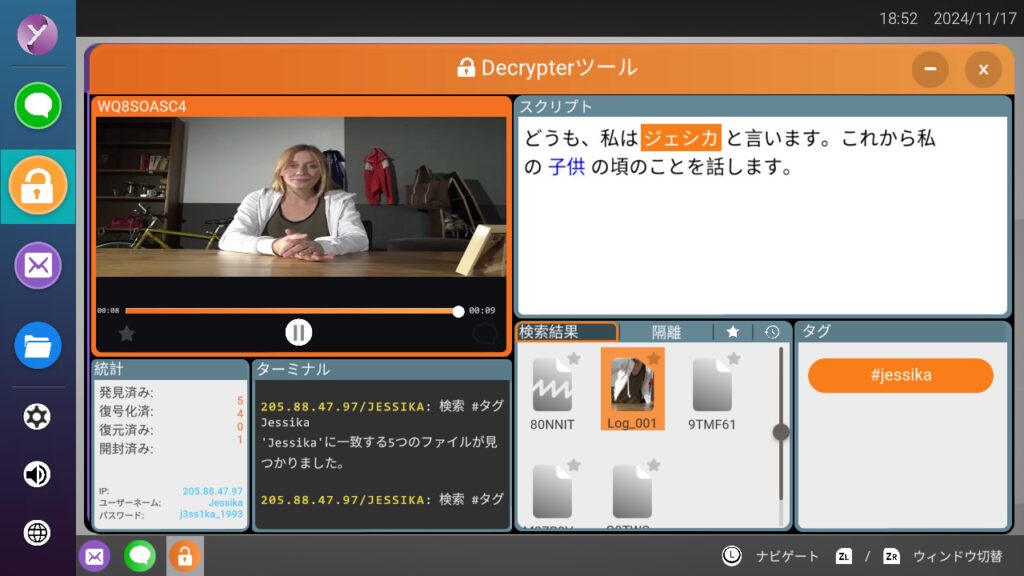Screen dimensions: 1024x576
Task: Click the 発見済み stat row
Action: (170, 392)
